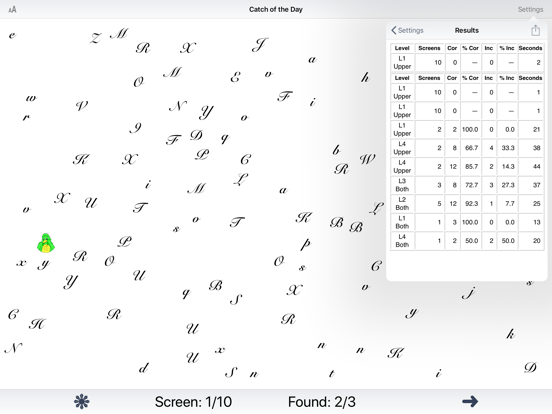
Task: Open Settings from the top bar
Action: coord(530,10)
